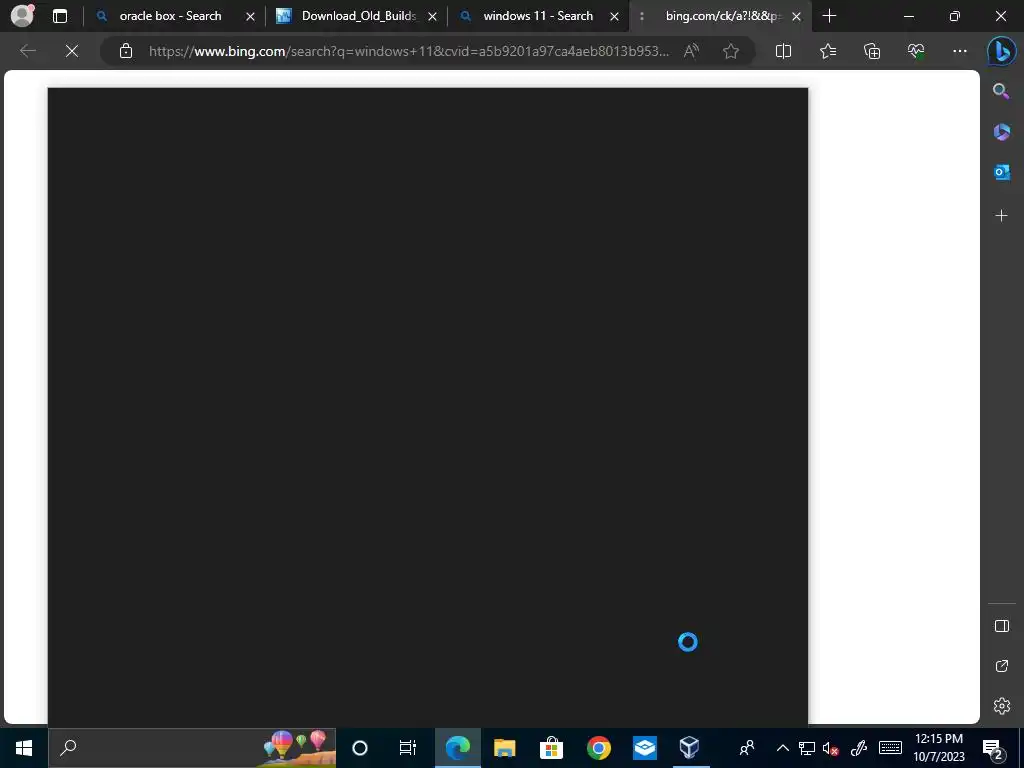Open the Favorites list
The image size is (1024, 768).
point(827,51)
